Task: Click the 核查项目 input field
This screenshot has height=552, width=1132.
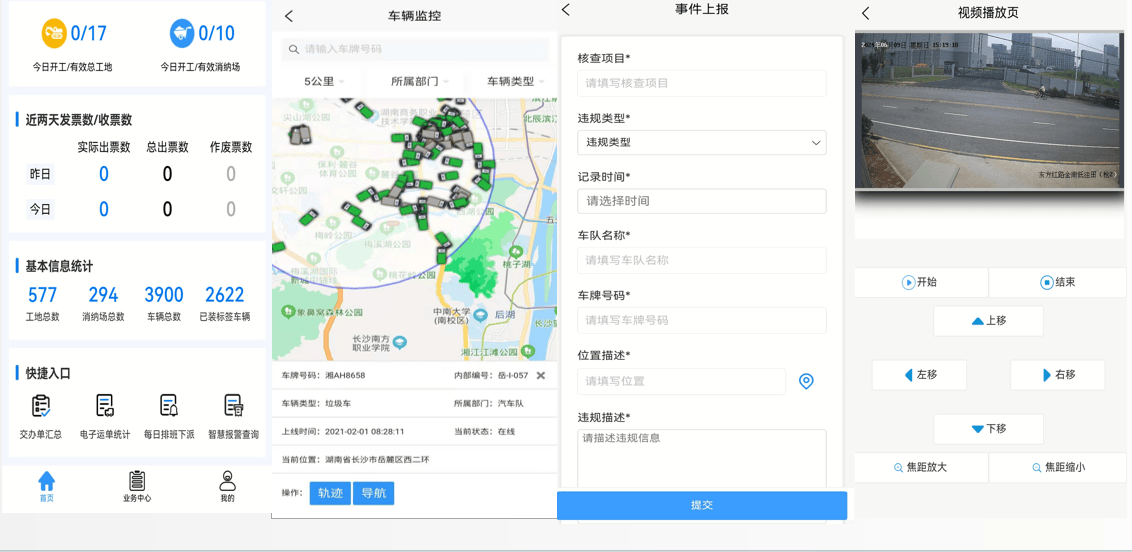Action: pos(701,83)
